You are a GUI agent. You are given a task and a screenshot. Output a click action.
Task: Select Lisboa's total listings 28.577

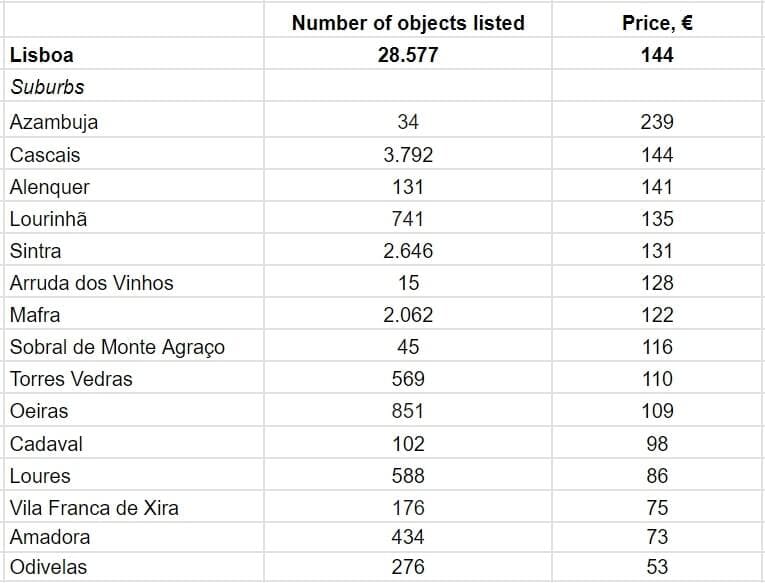point(407,55)
